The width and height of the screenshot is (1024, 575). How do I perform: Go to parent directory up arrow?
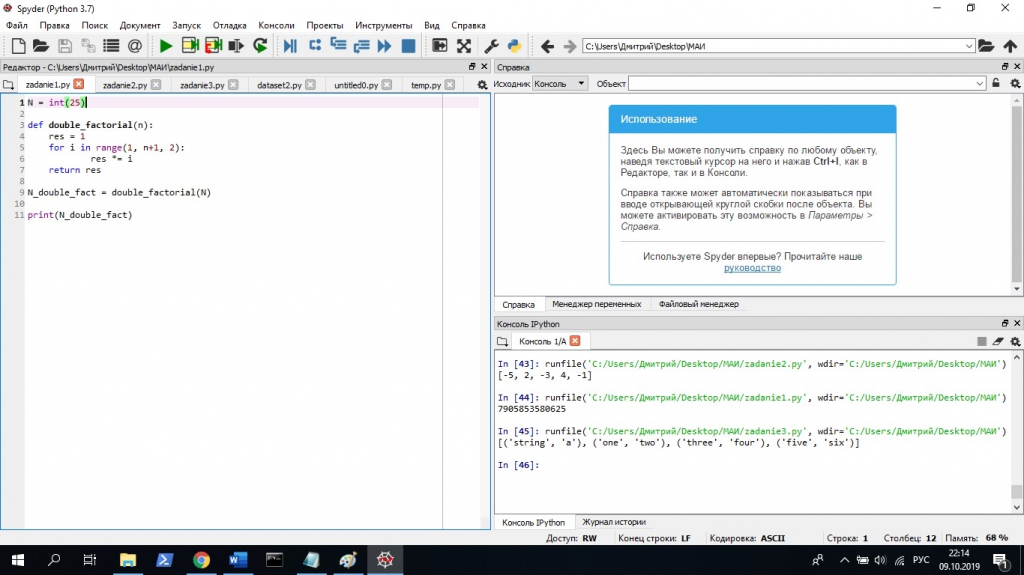1010,46
